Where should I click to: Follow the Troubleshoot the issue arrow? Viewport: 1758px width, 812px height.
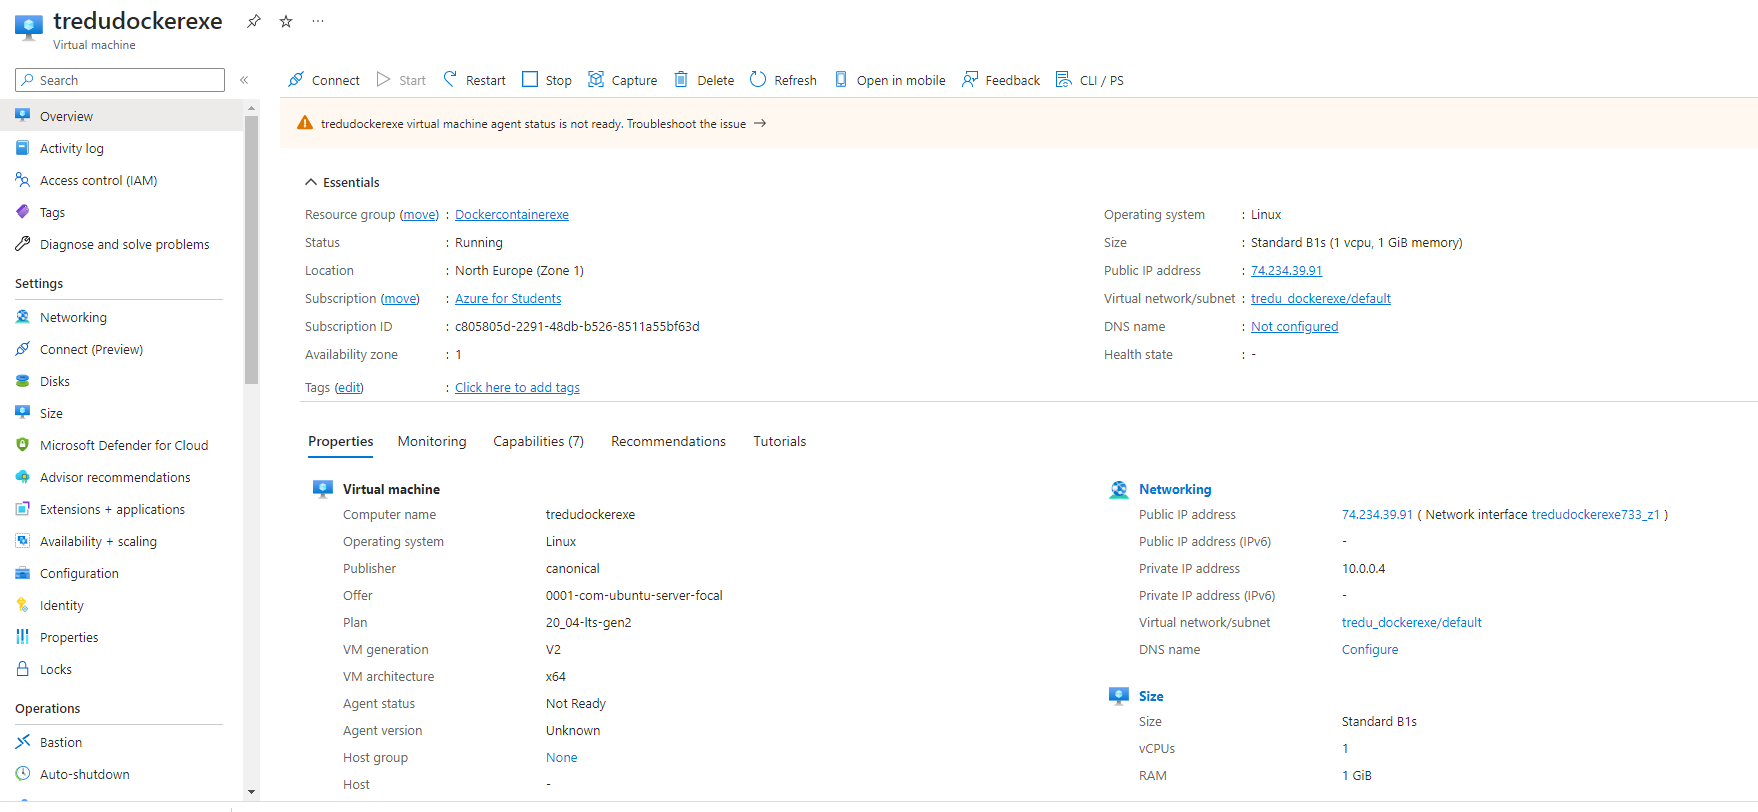(x=760, y=123)
